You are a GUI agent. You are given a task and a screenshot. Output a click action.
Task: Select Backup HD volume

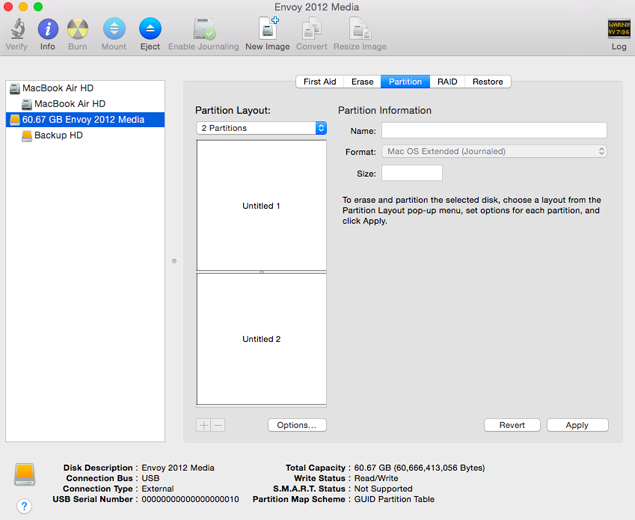(85, 135)
